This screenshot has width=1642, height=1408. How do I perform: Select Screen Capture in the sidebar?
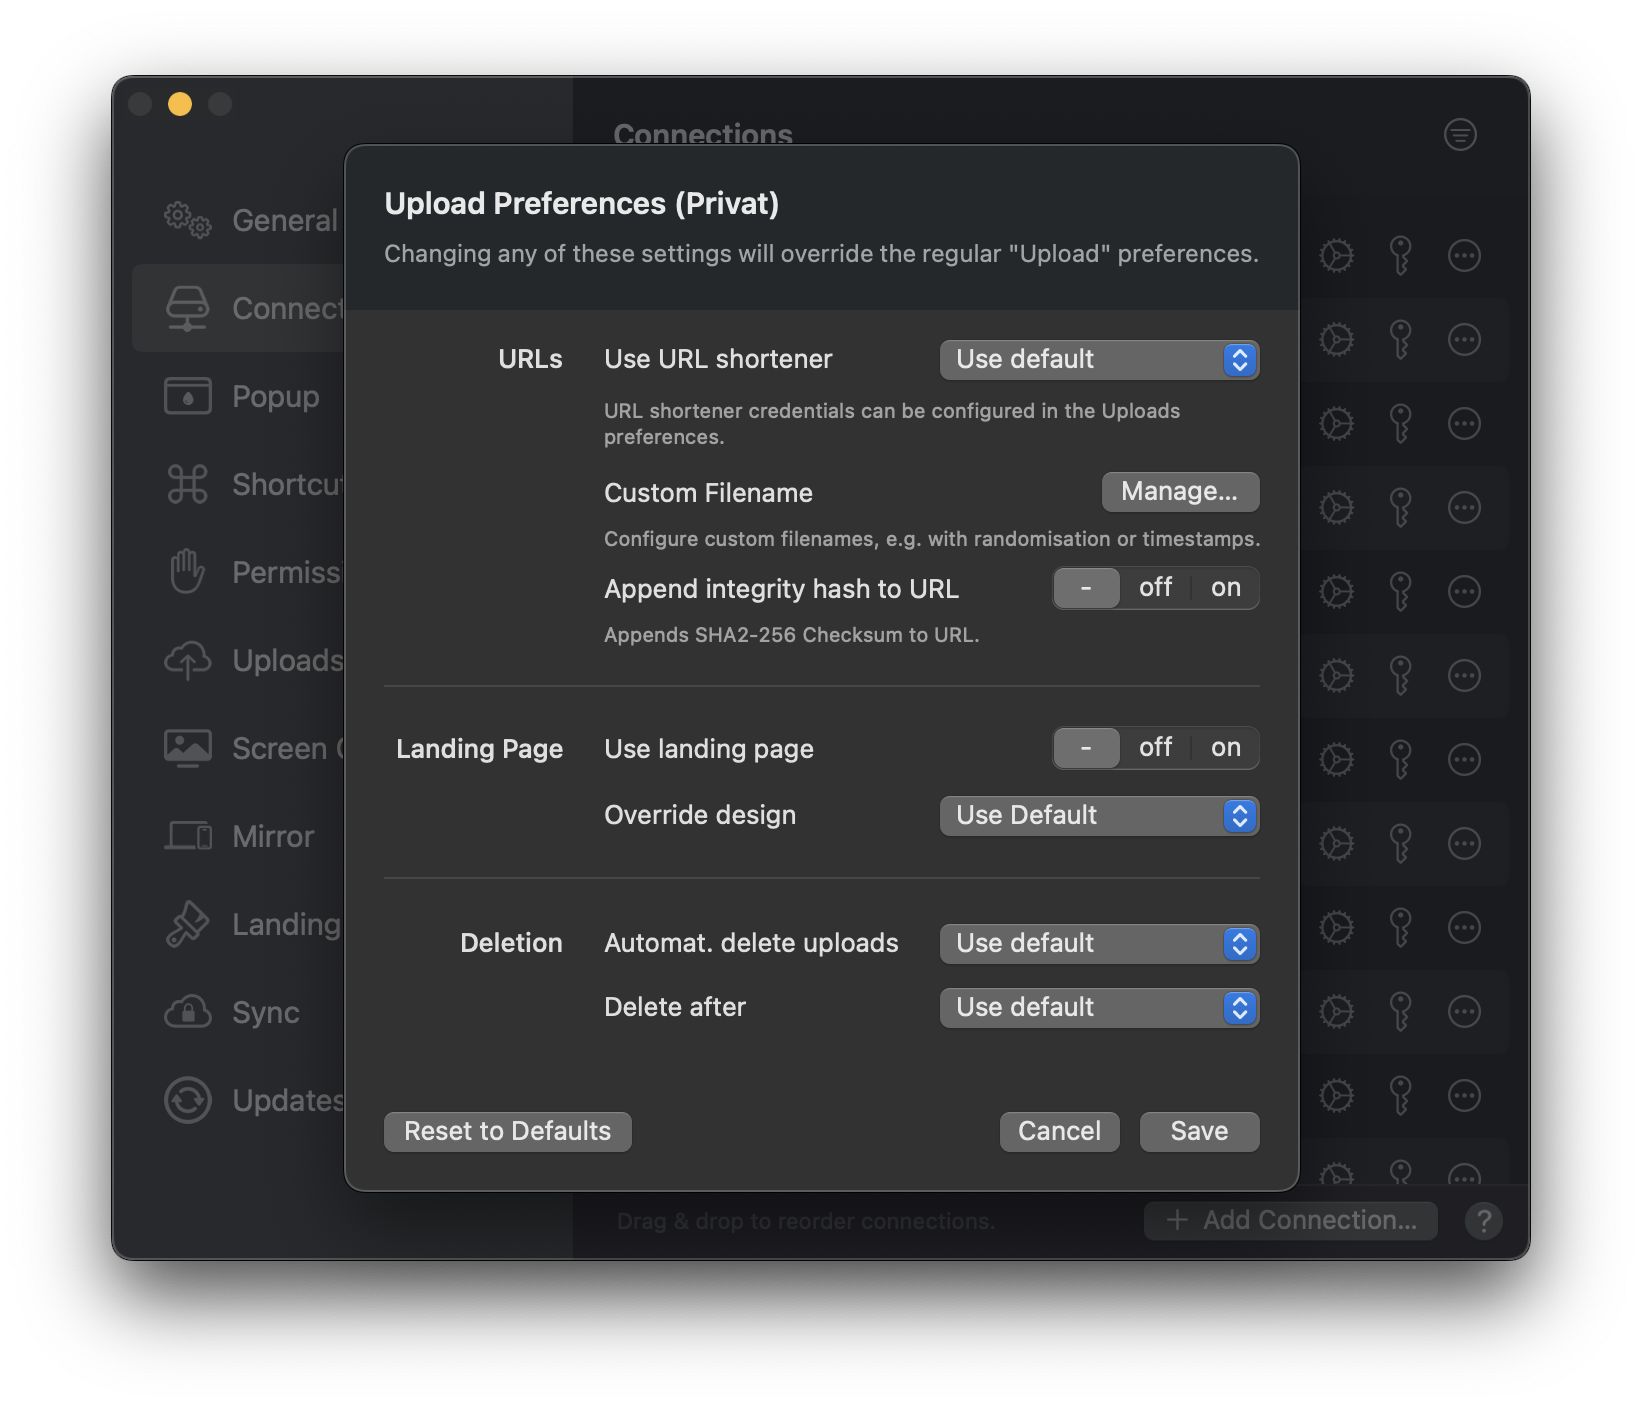point(187,748)
